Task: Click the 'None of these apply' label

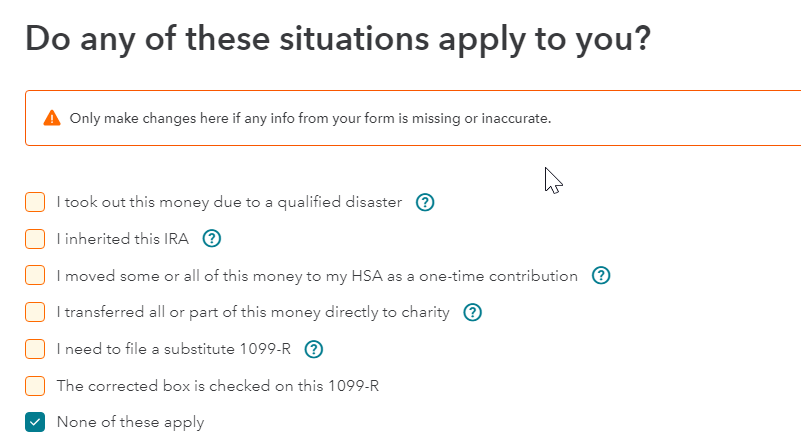Action: click(x=130, y=422)
